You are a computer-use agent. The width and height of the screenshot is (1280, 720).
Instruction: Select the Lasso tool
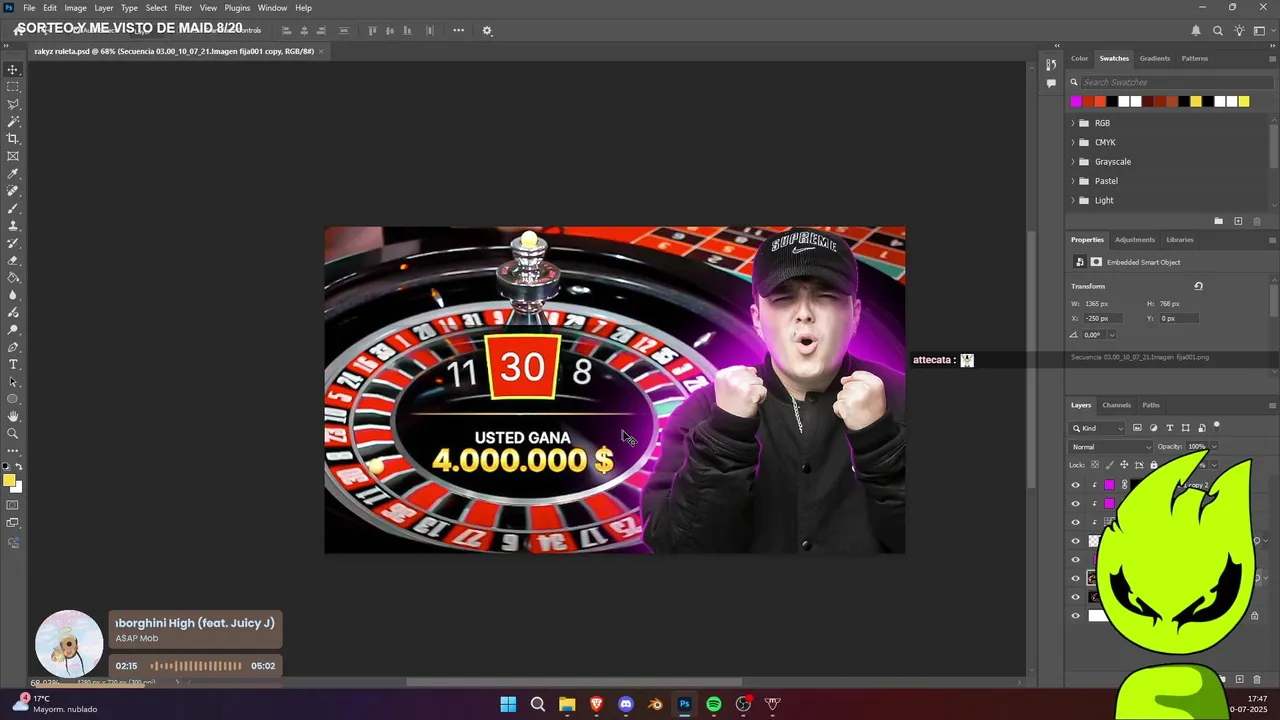[13, 104]
